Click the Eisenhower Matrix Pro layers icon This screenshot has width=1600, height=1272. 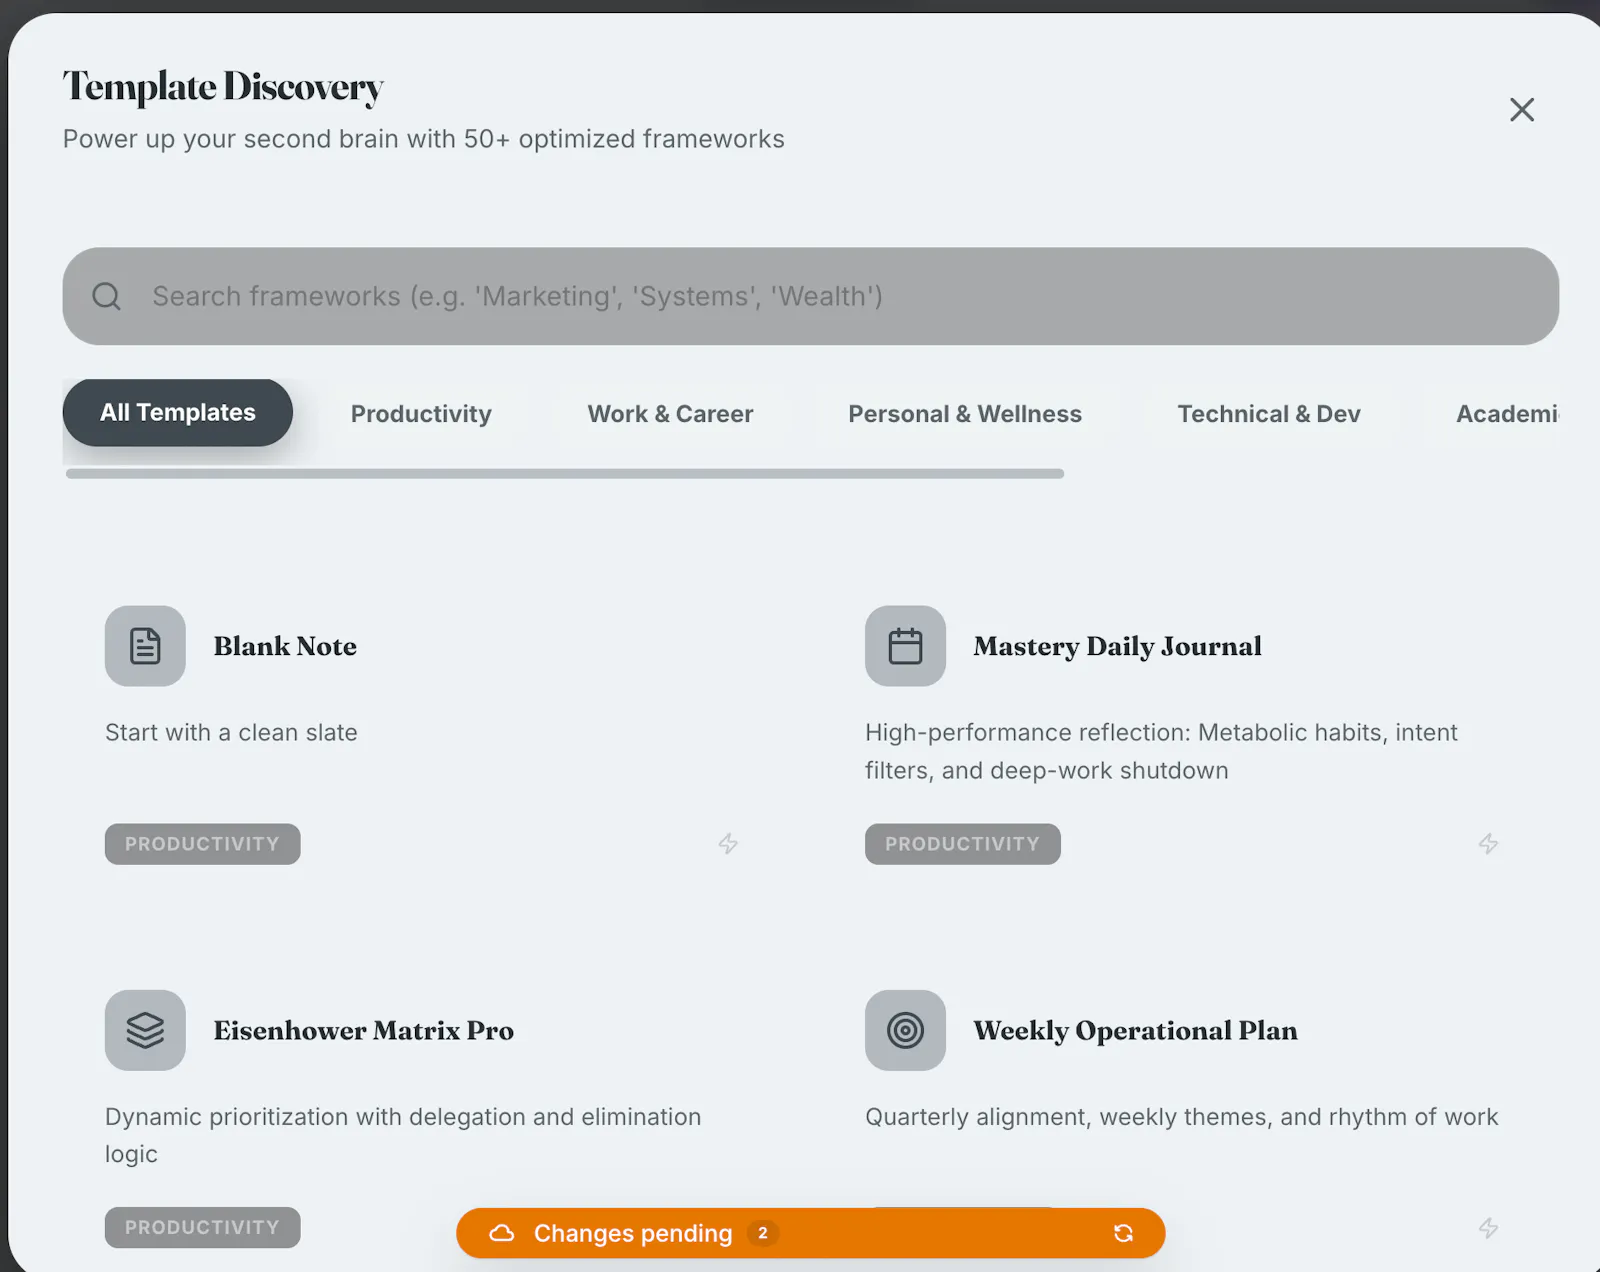[145, 1030]
